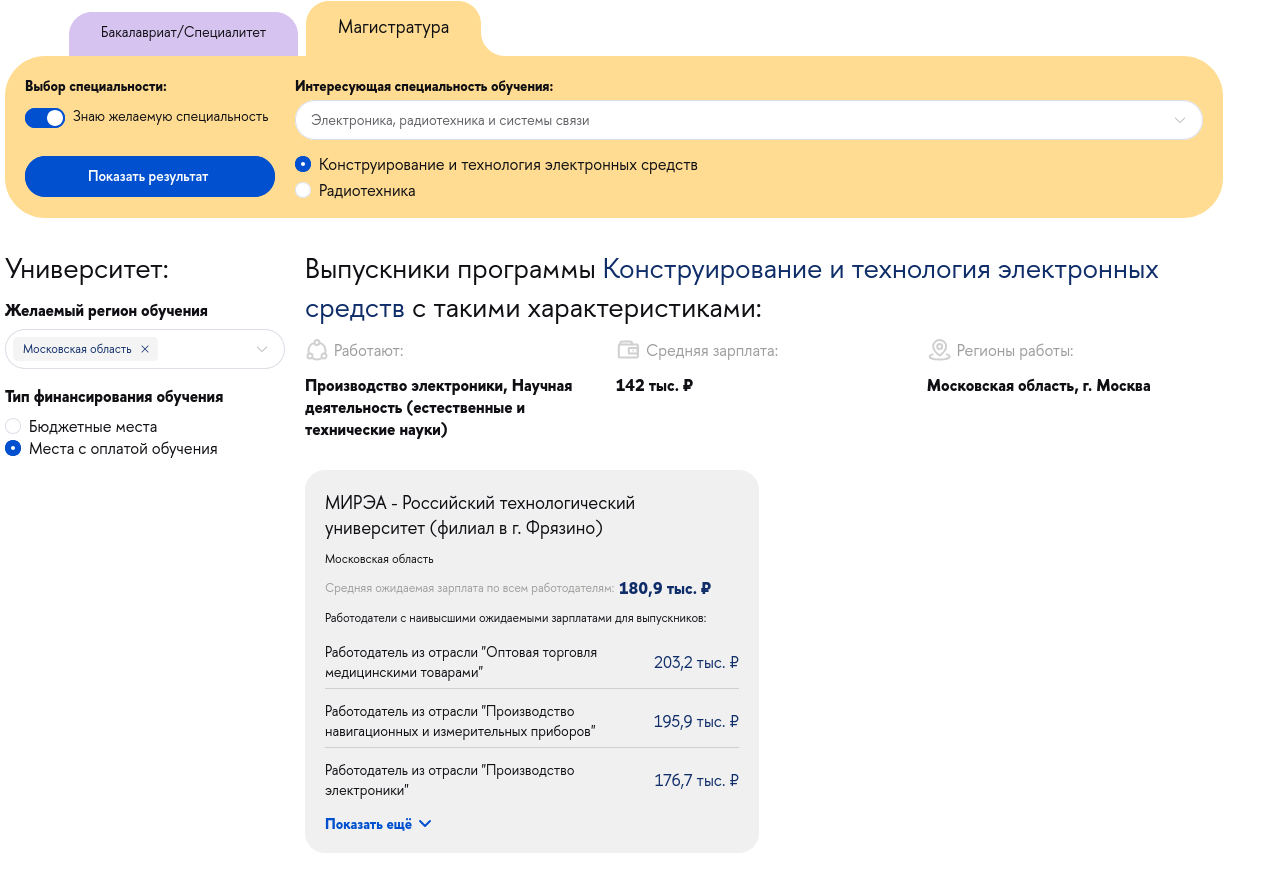The width and height of the screenshot is (1276, 871).
Task: Expand the employers list with «Показать ещё»
Action: [x=369, y=823]
